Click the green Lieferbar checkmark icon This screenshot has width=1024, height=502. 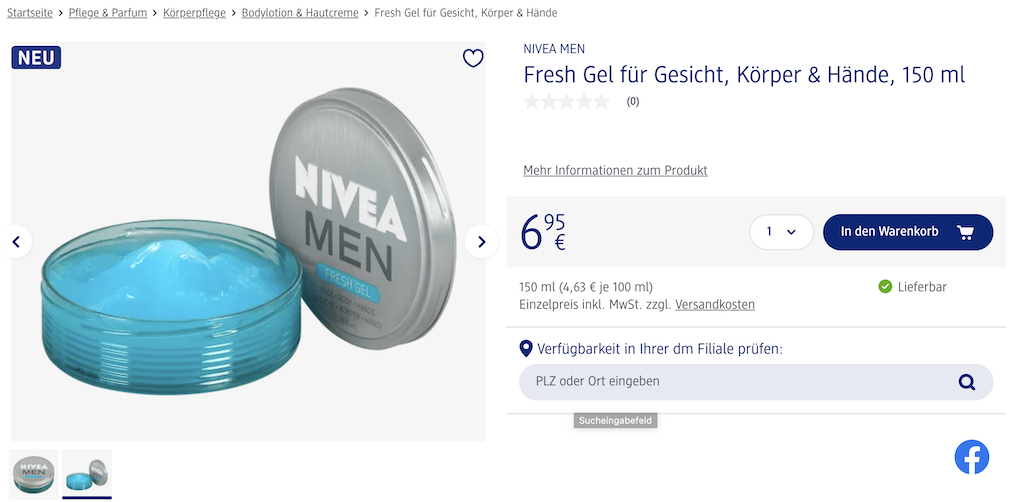click(885, 287)
